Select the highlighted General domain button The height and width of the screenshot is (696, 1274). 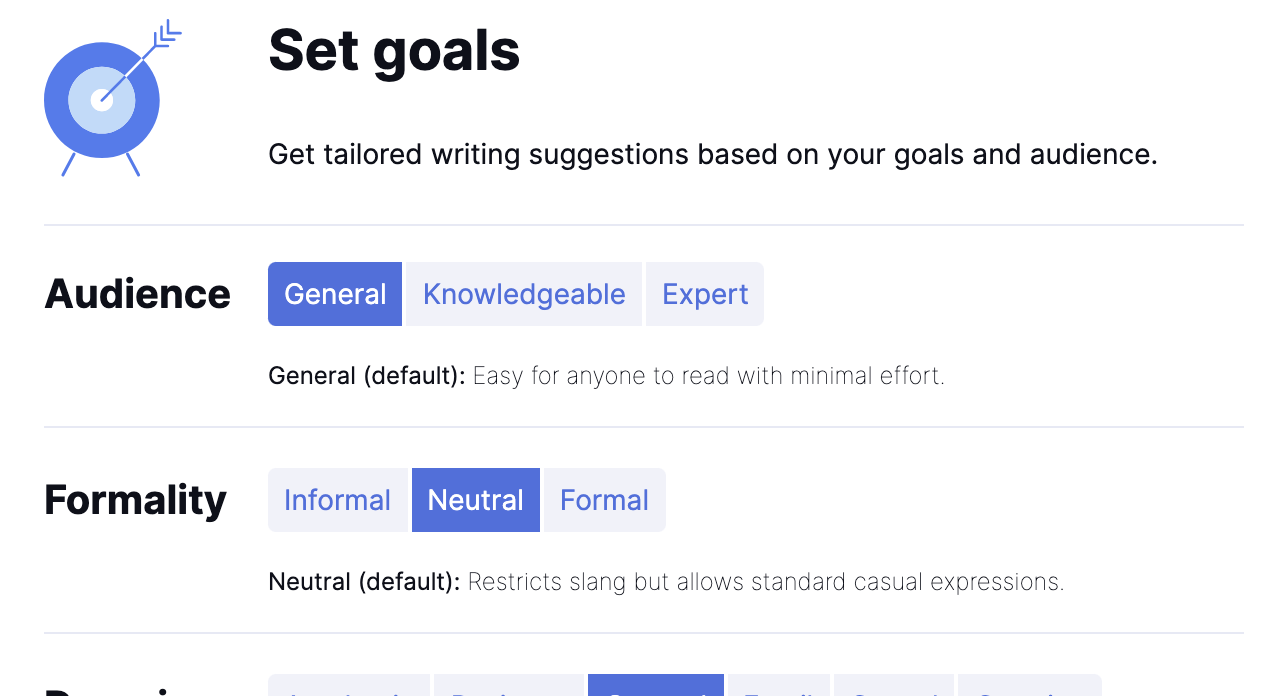point(656,685)
